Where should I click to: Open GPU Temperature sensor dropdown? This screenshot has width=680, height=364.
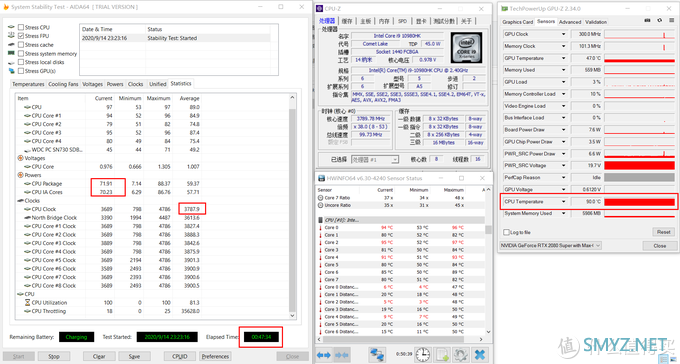tap(564, 58)
